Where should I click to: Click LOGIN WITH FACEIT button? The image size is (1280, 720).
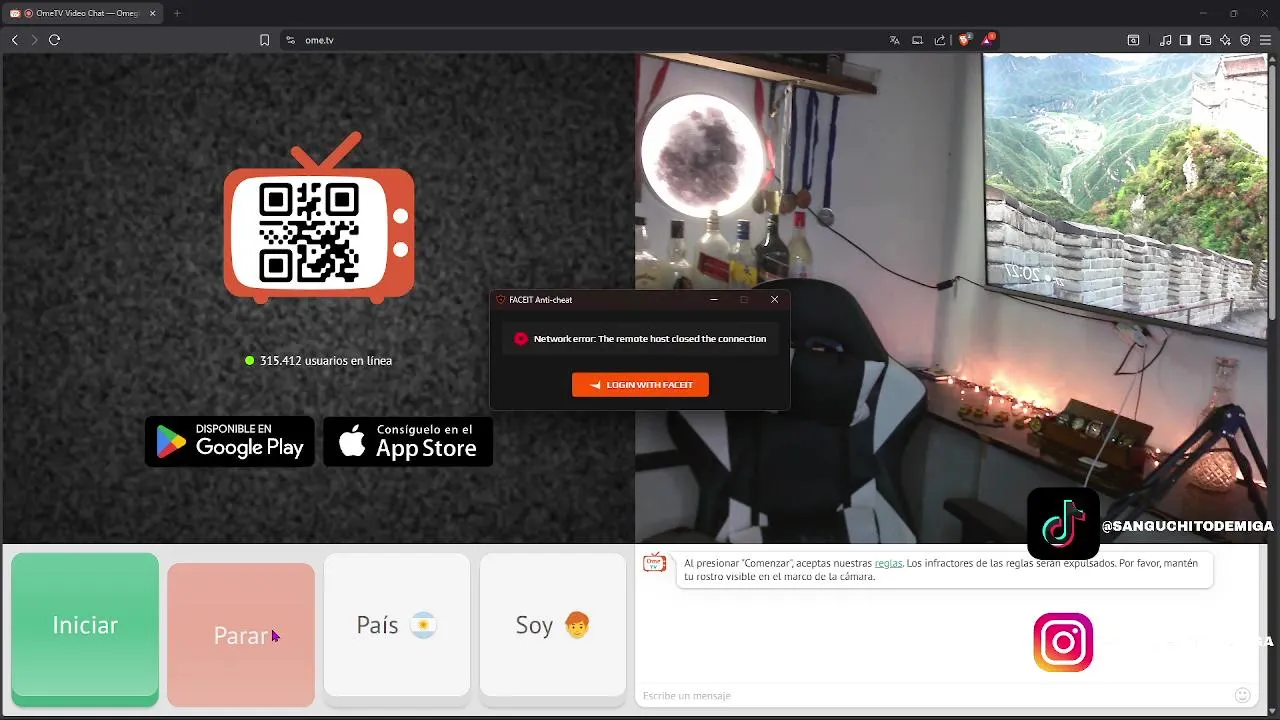tap(640, 385)
